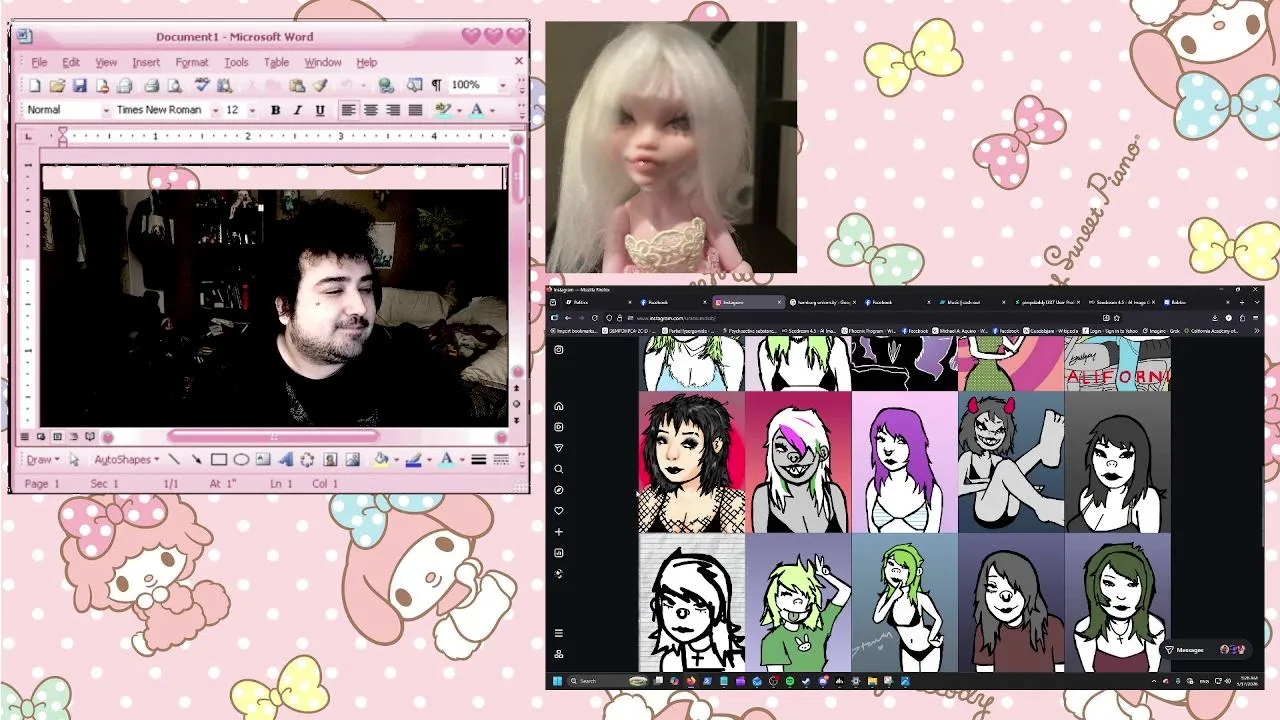Open the Format menu in Word
The height and width of the screenshot is (720, 1280).
(192, 62)
